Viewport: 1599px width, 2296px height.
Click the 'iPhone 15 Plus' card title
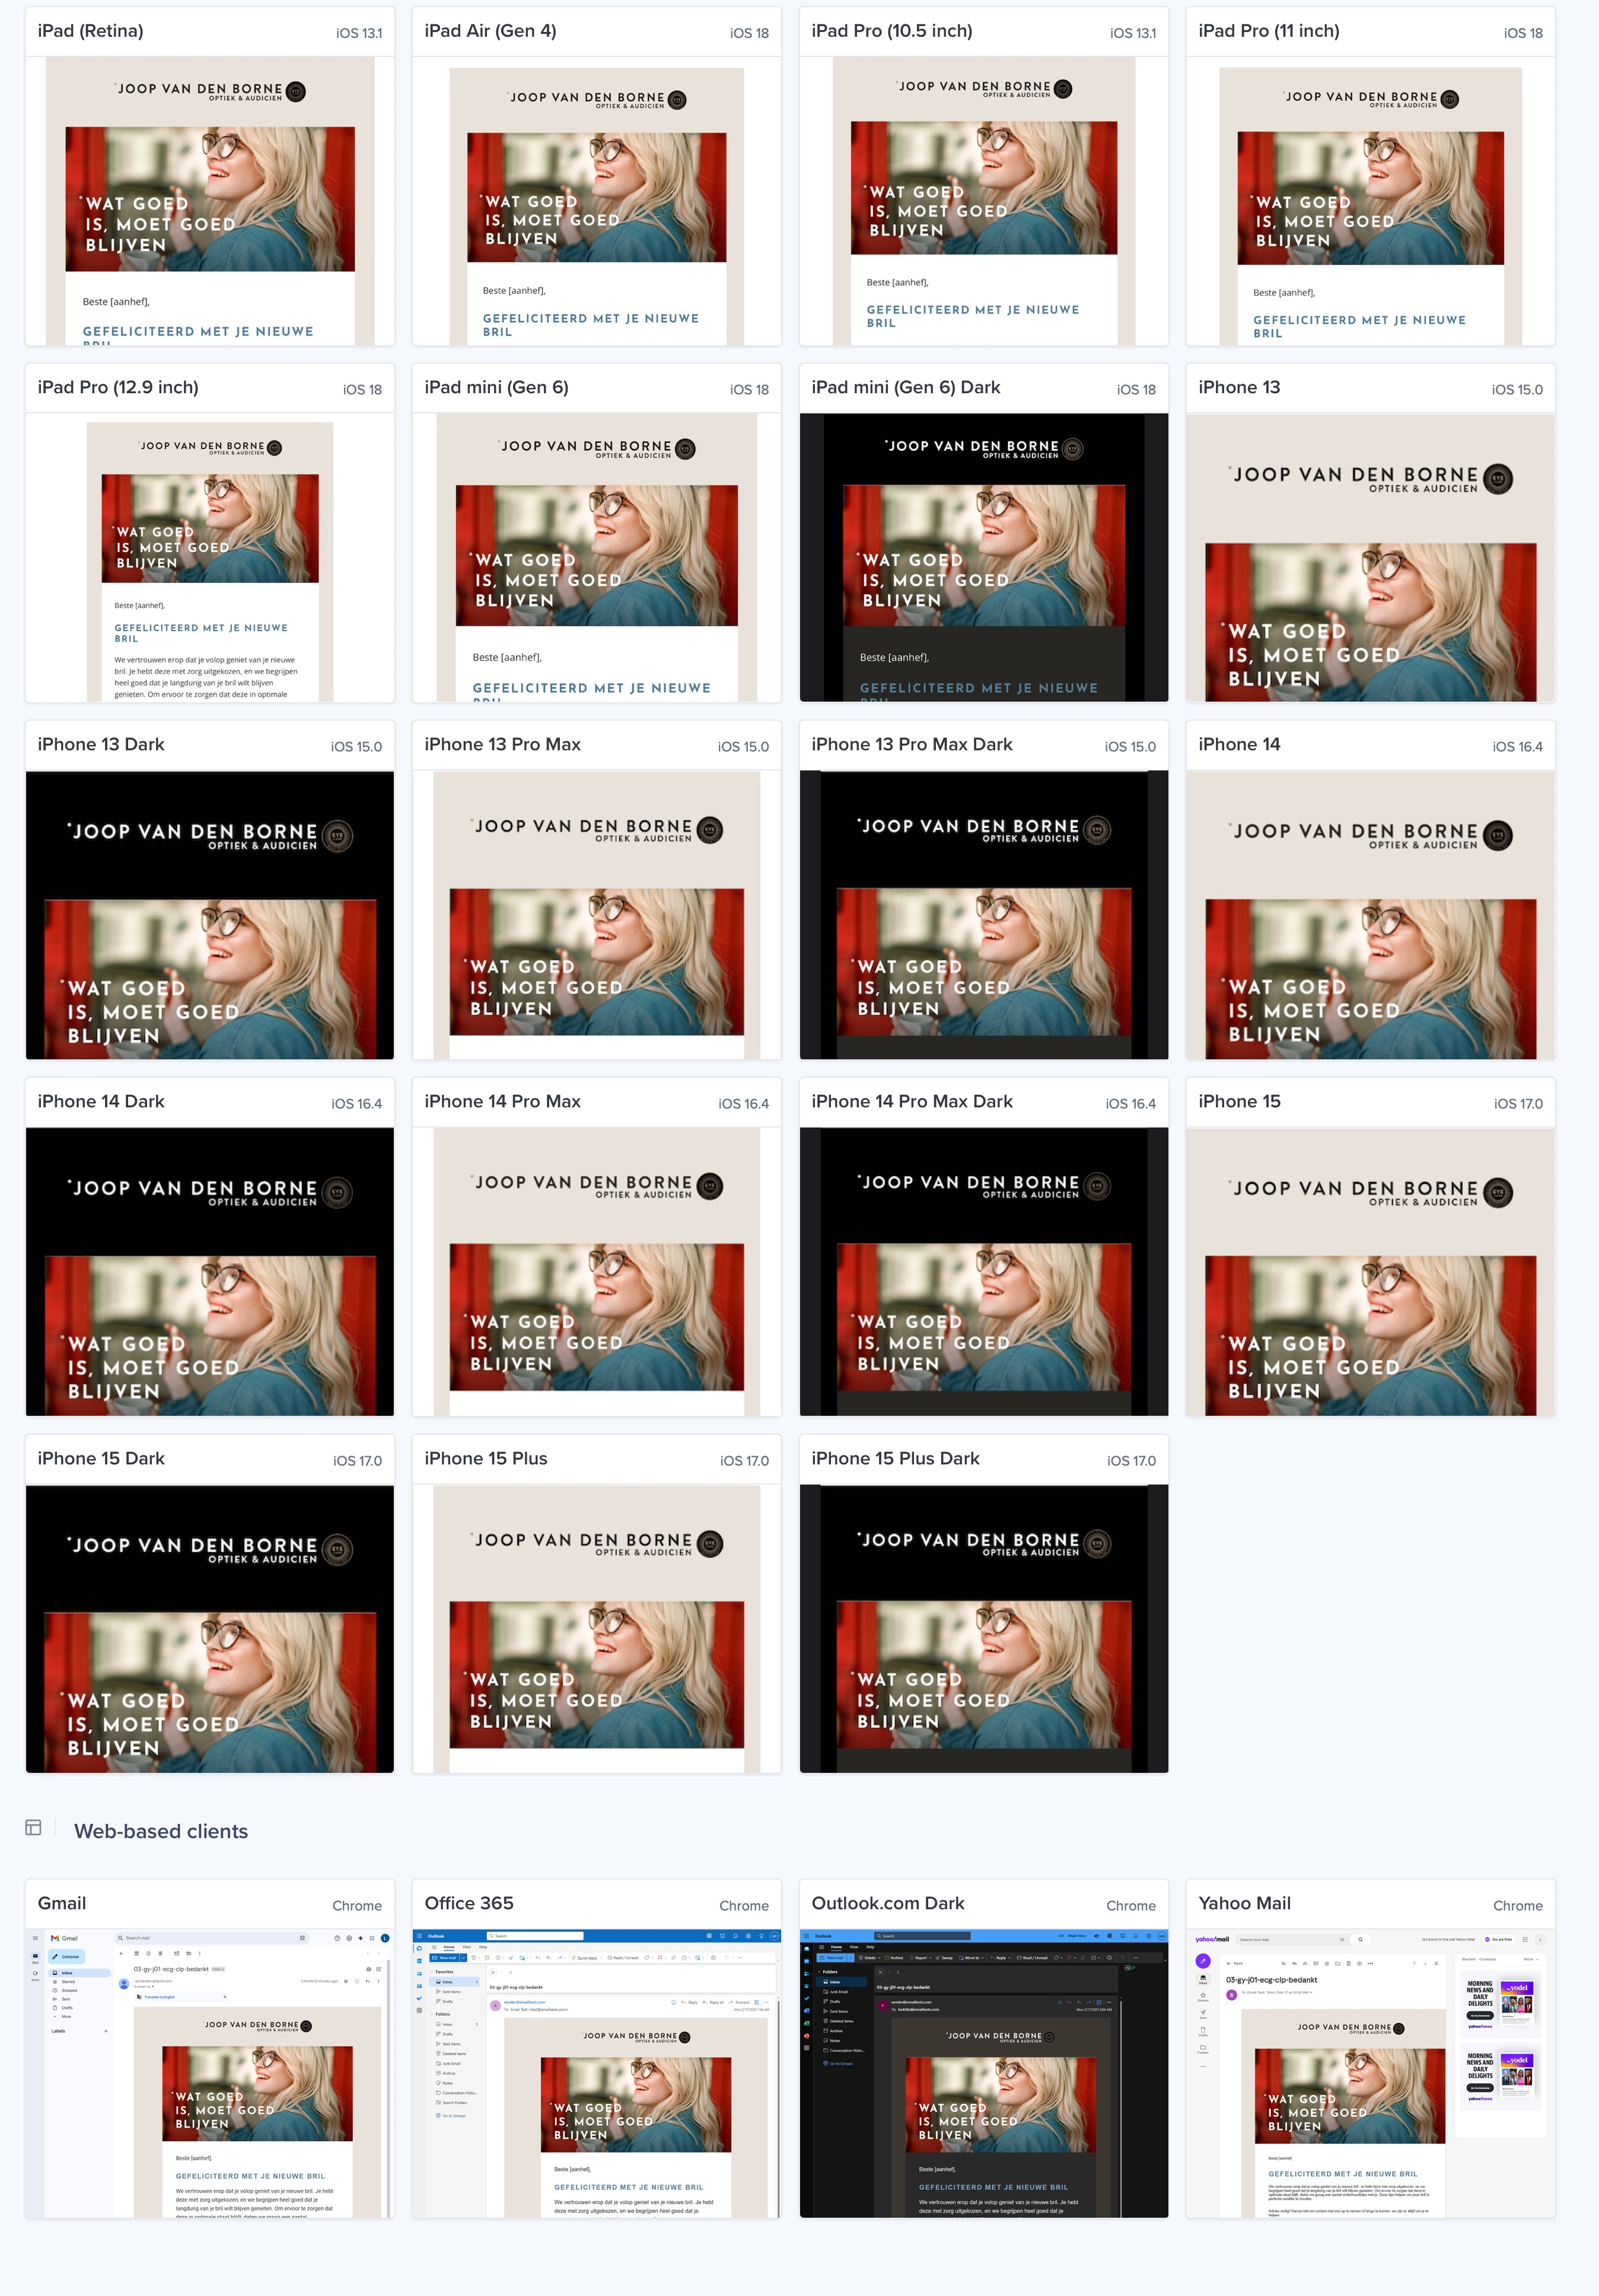[x=486, y=1459]
